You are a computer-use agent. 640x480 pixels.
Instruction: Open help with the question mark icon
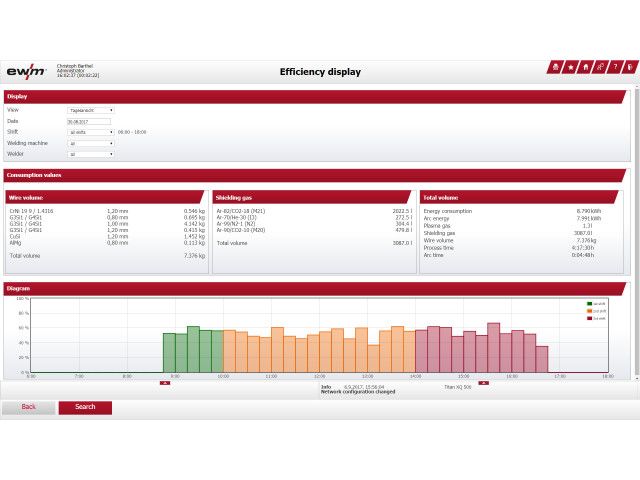click(615, 67)
